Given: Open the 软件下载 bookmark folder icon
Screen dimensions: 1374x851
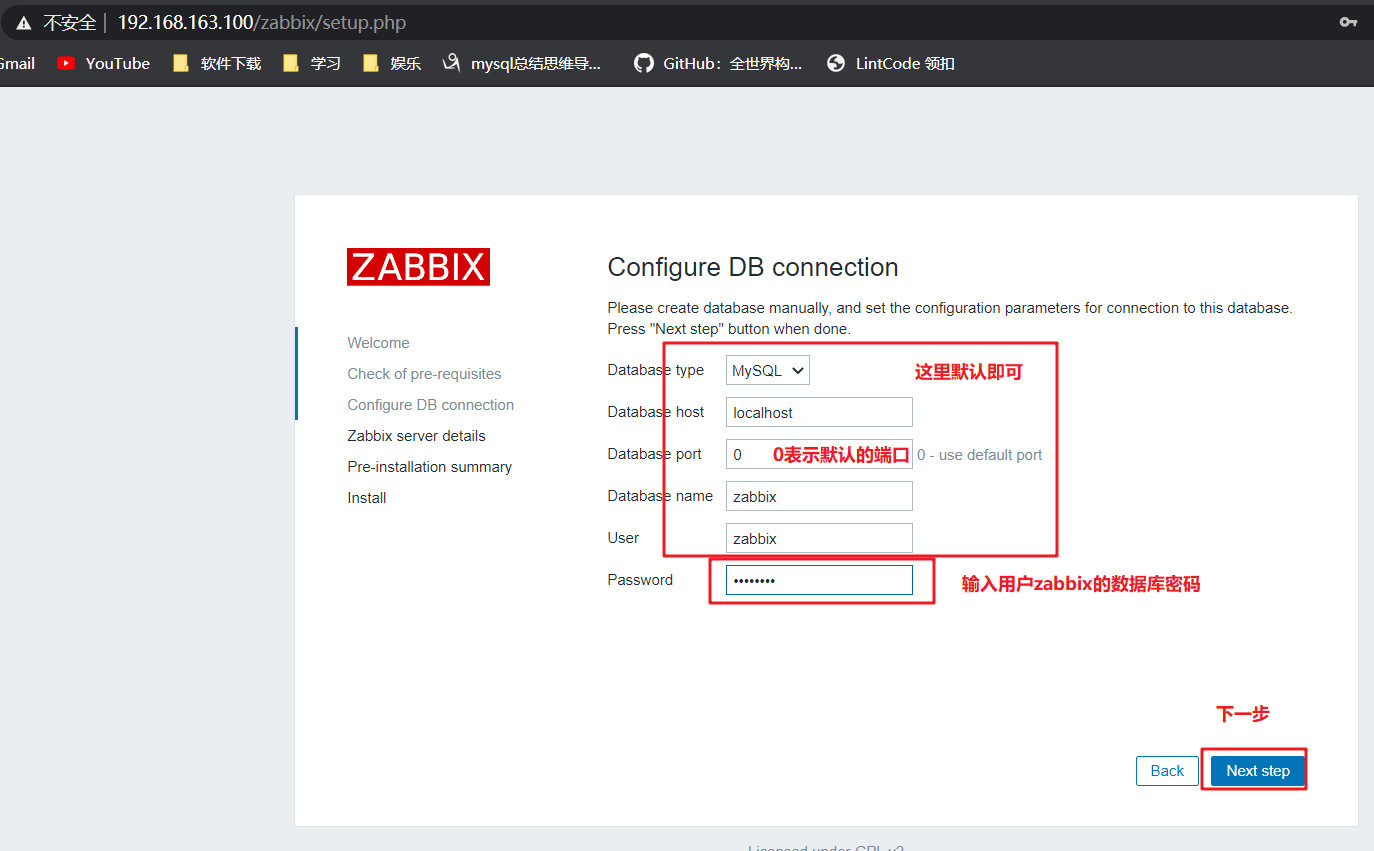Looking at the screenshot, I should (x=180, y=62).
